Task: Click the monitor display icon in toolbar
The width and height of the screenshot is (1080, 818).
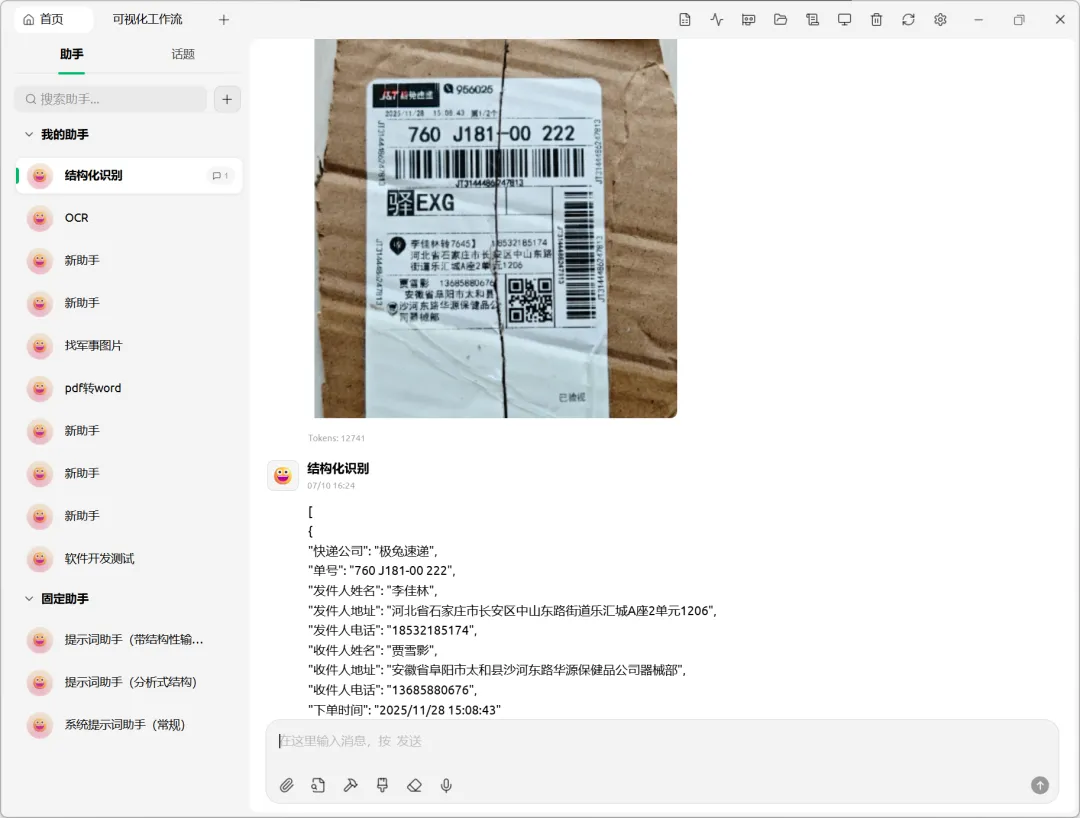Action: [844, 20]
